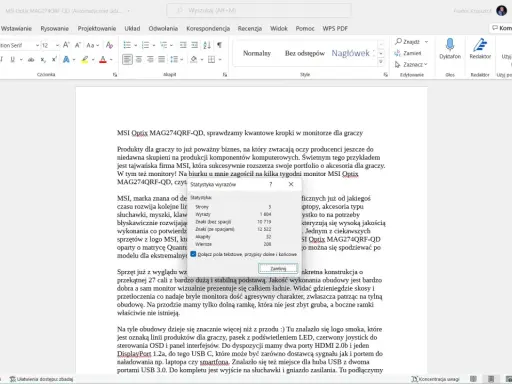Open line spacing options

174,60
